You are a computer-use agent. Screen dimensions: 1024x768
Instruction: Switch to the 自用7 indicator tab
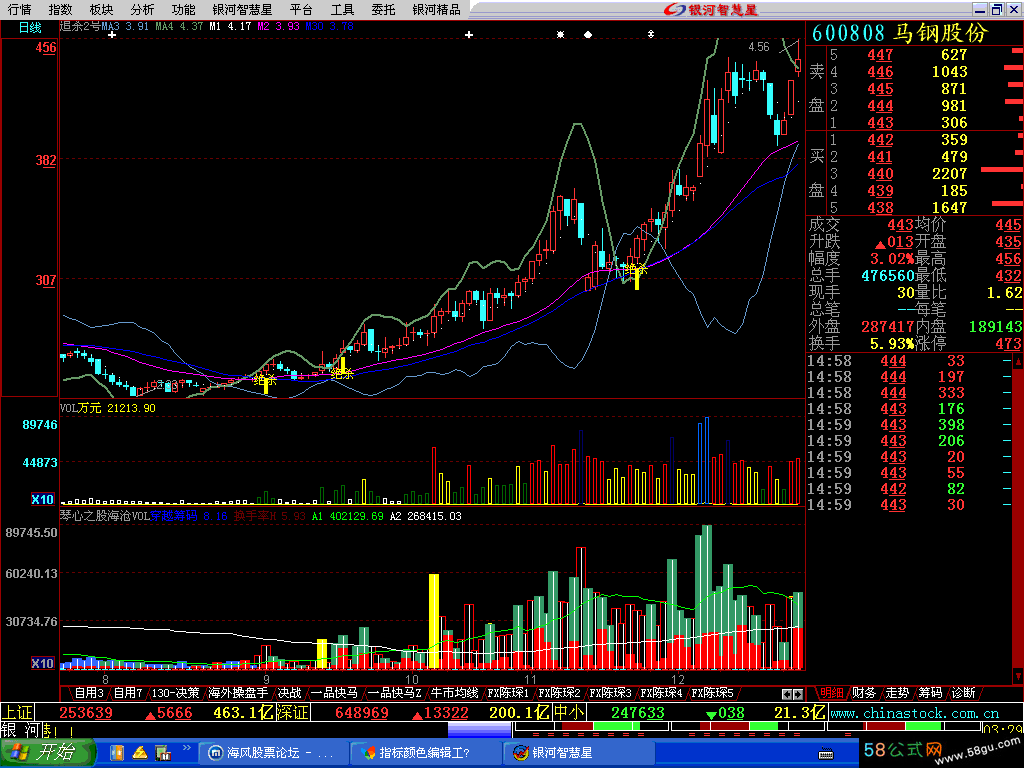pyautogui.click(x=128, y=693)
